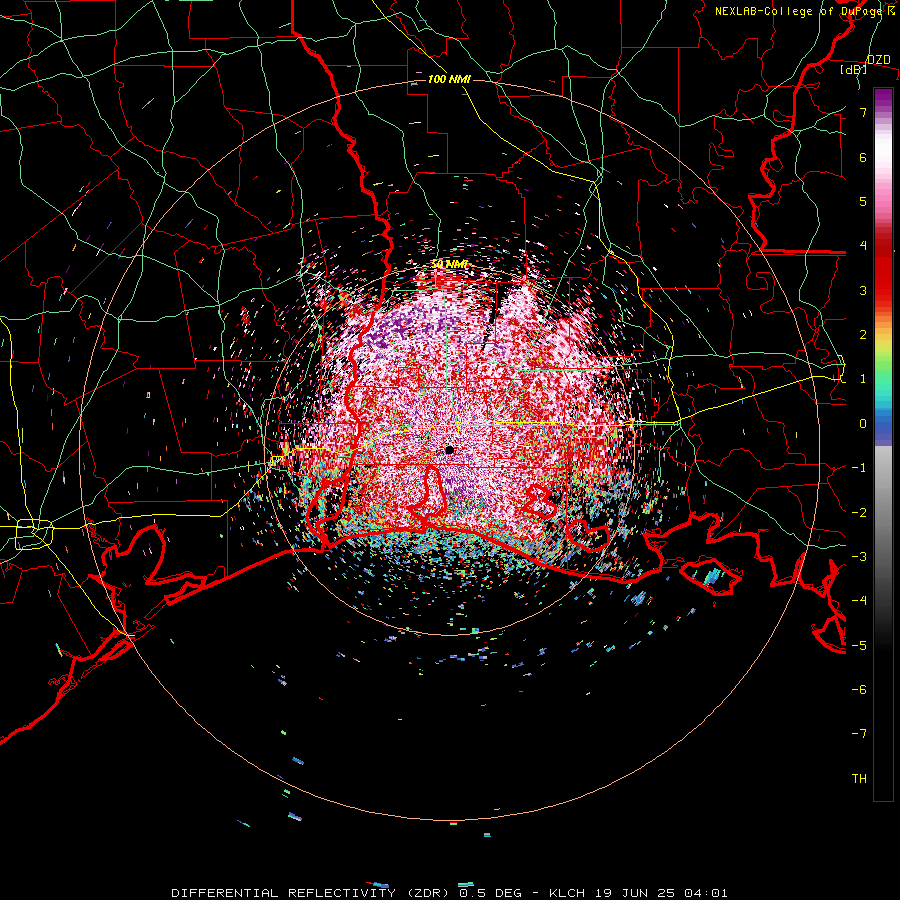
Task: Click the 100 NMI range ring label
Action: (449, 79)
